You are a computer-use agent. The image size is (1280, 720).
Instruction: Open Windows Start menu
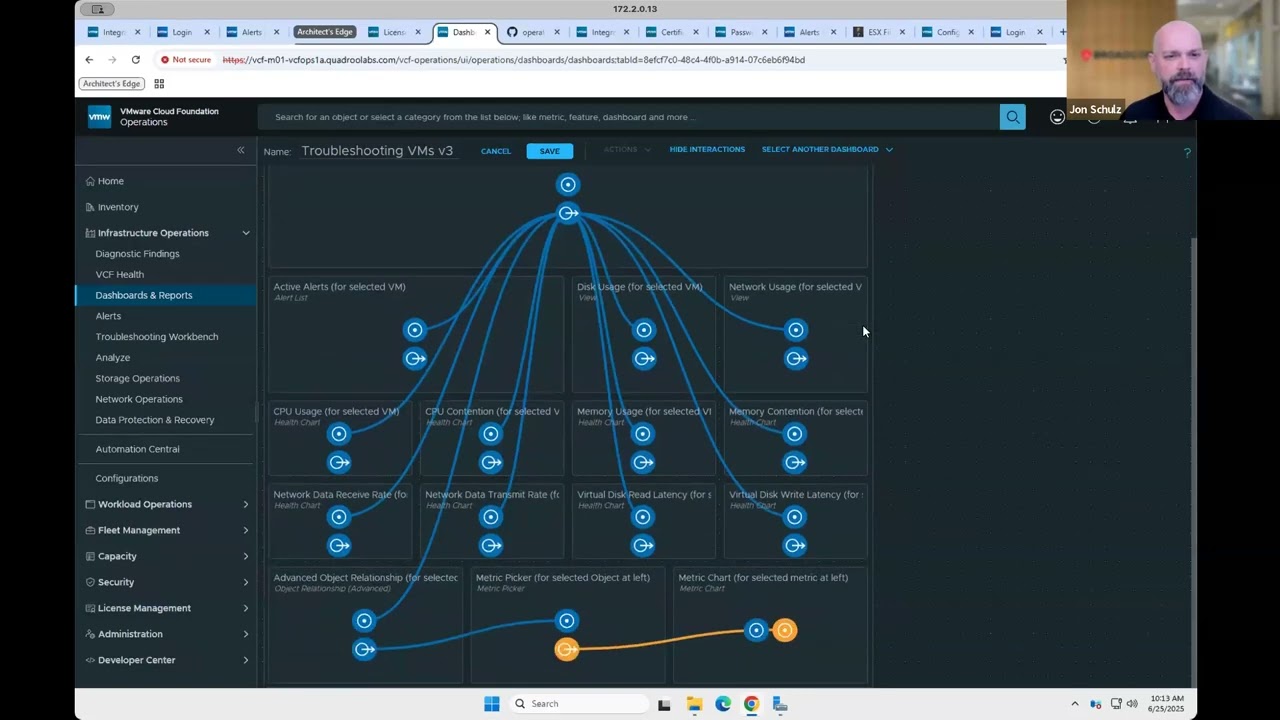491,704
